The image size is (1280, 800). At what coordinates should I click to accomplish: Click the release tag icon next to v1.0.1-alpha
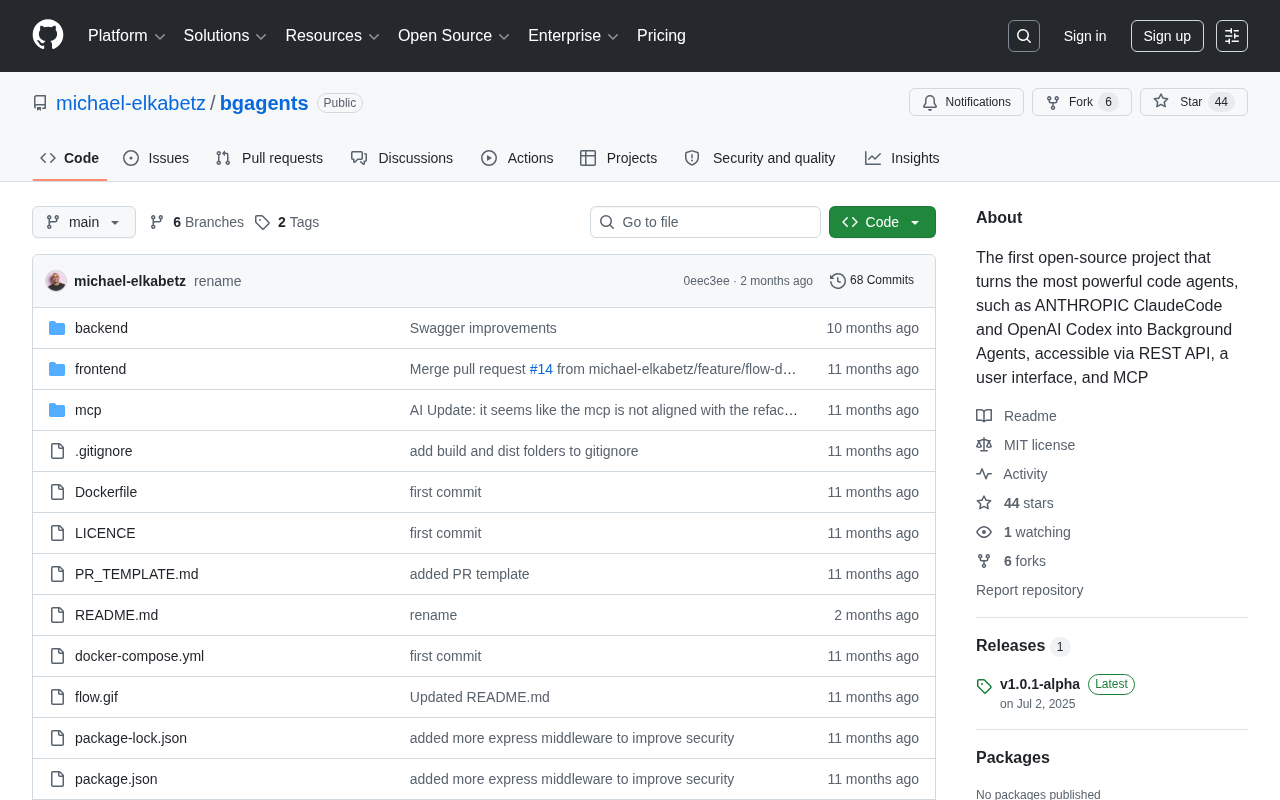[x=984, y=686]
